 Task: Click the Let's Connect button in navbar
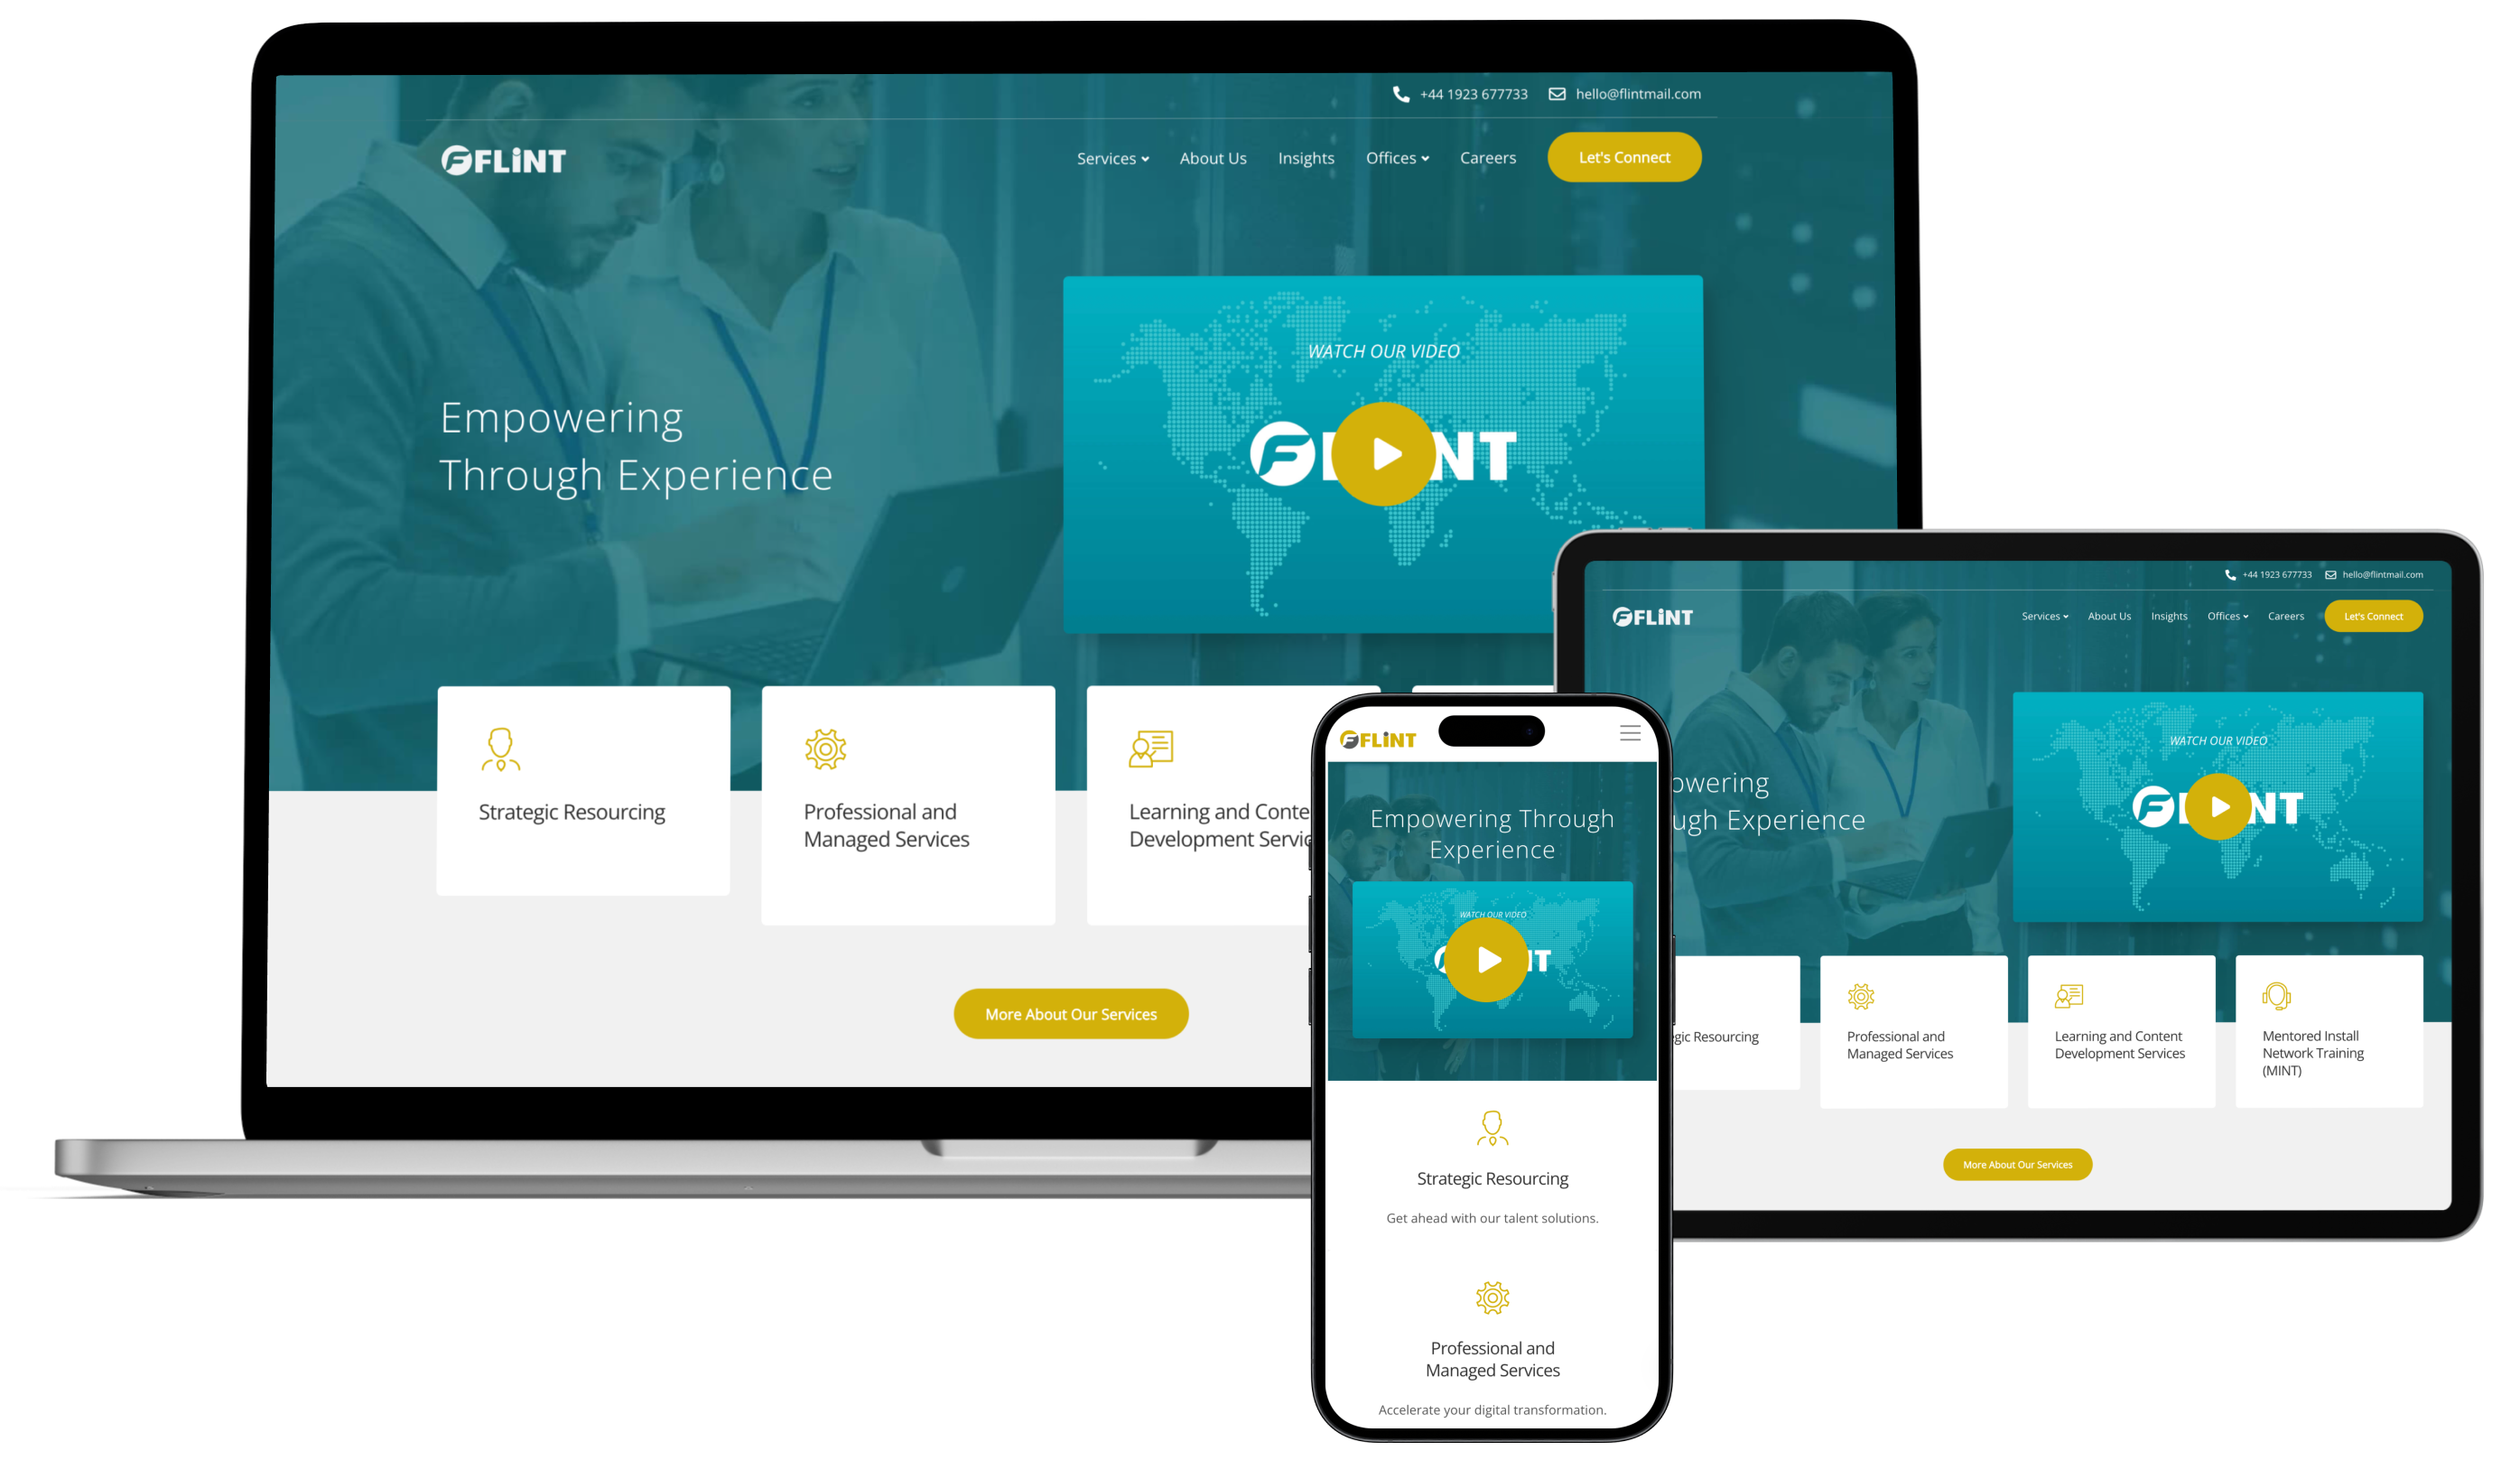(x=1623, y=157)
